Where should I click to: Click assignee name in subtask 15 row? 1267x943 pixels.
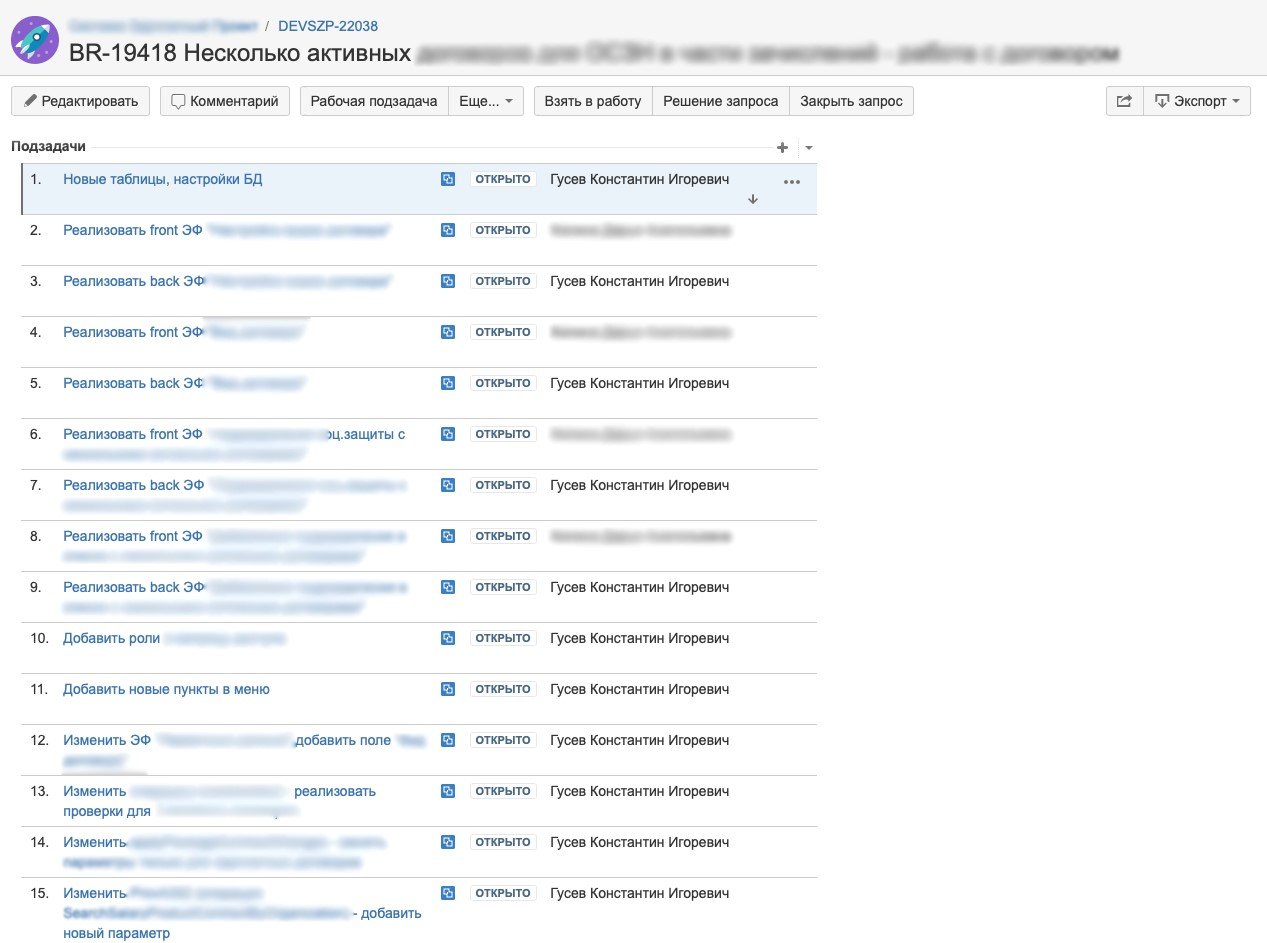pos(640,894)
